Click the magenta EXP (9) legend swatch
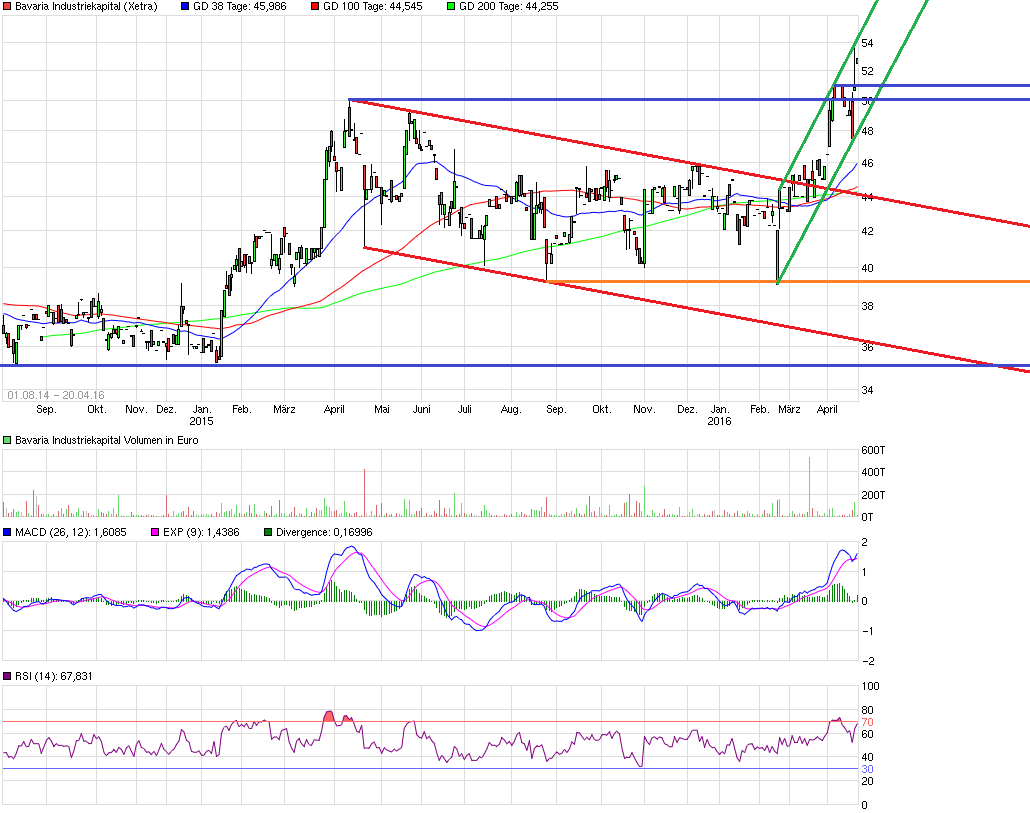 [155, 532]
